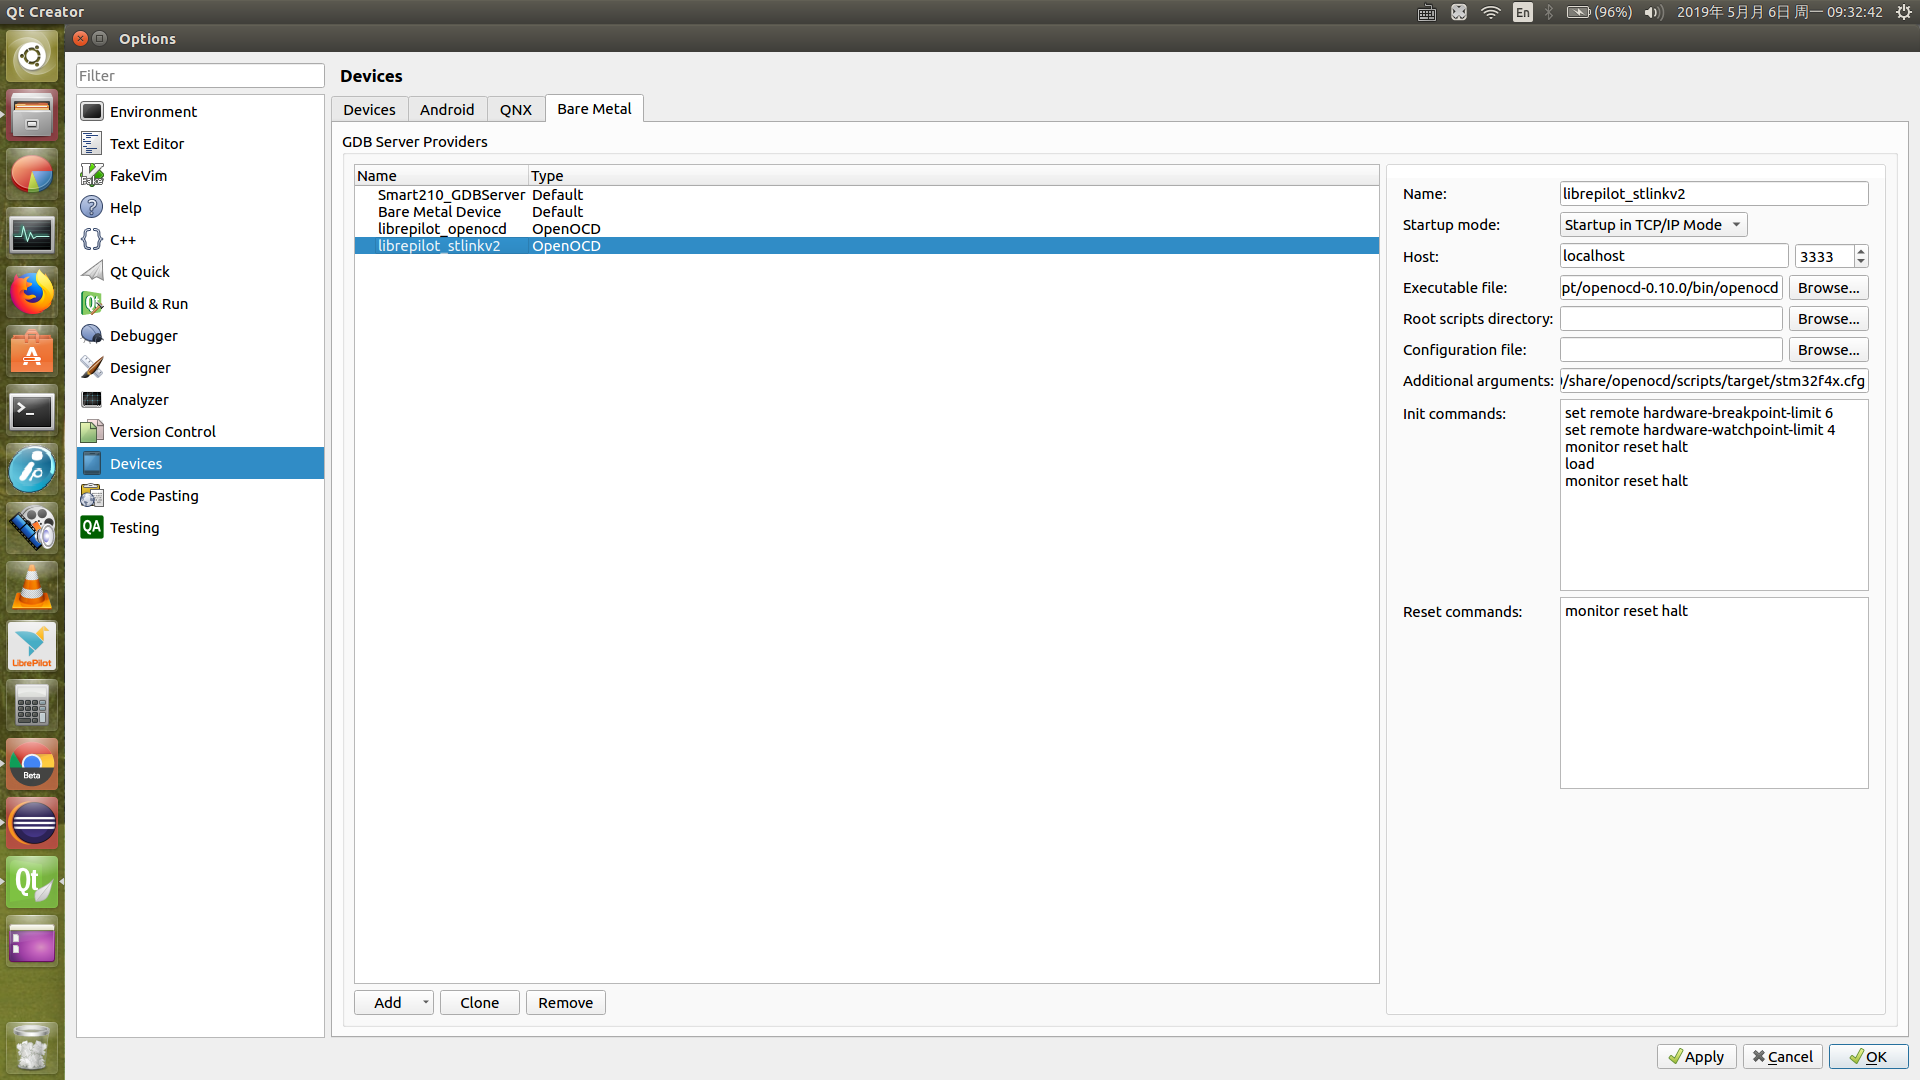Open the Terminal from the dock
1920x1080 pixels.
pos(32,412)
